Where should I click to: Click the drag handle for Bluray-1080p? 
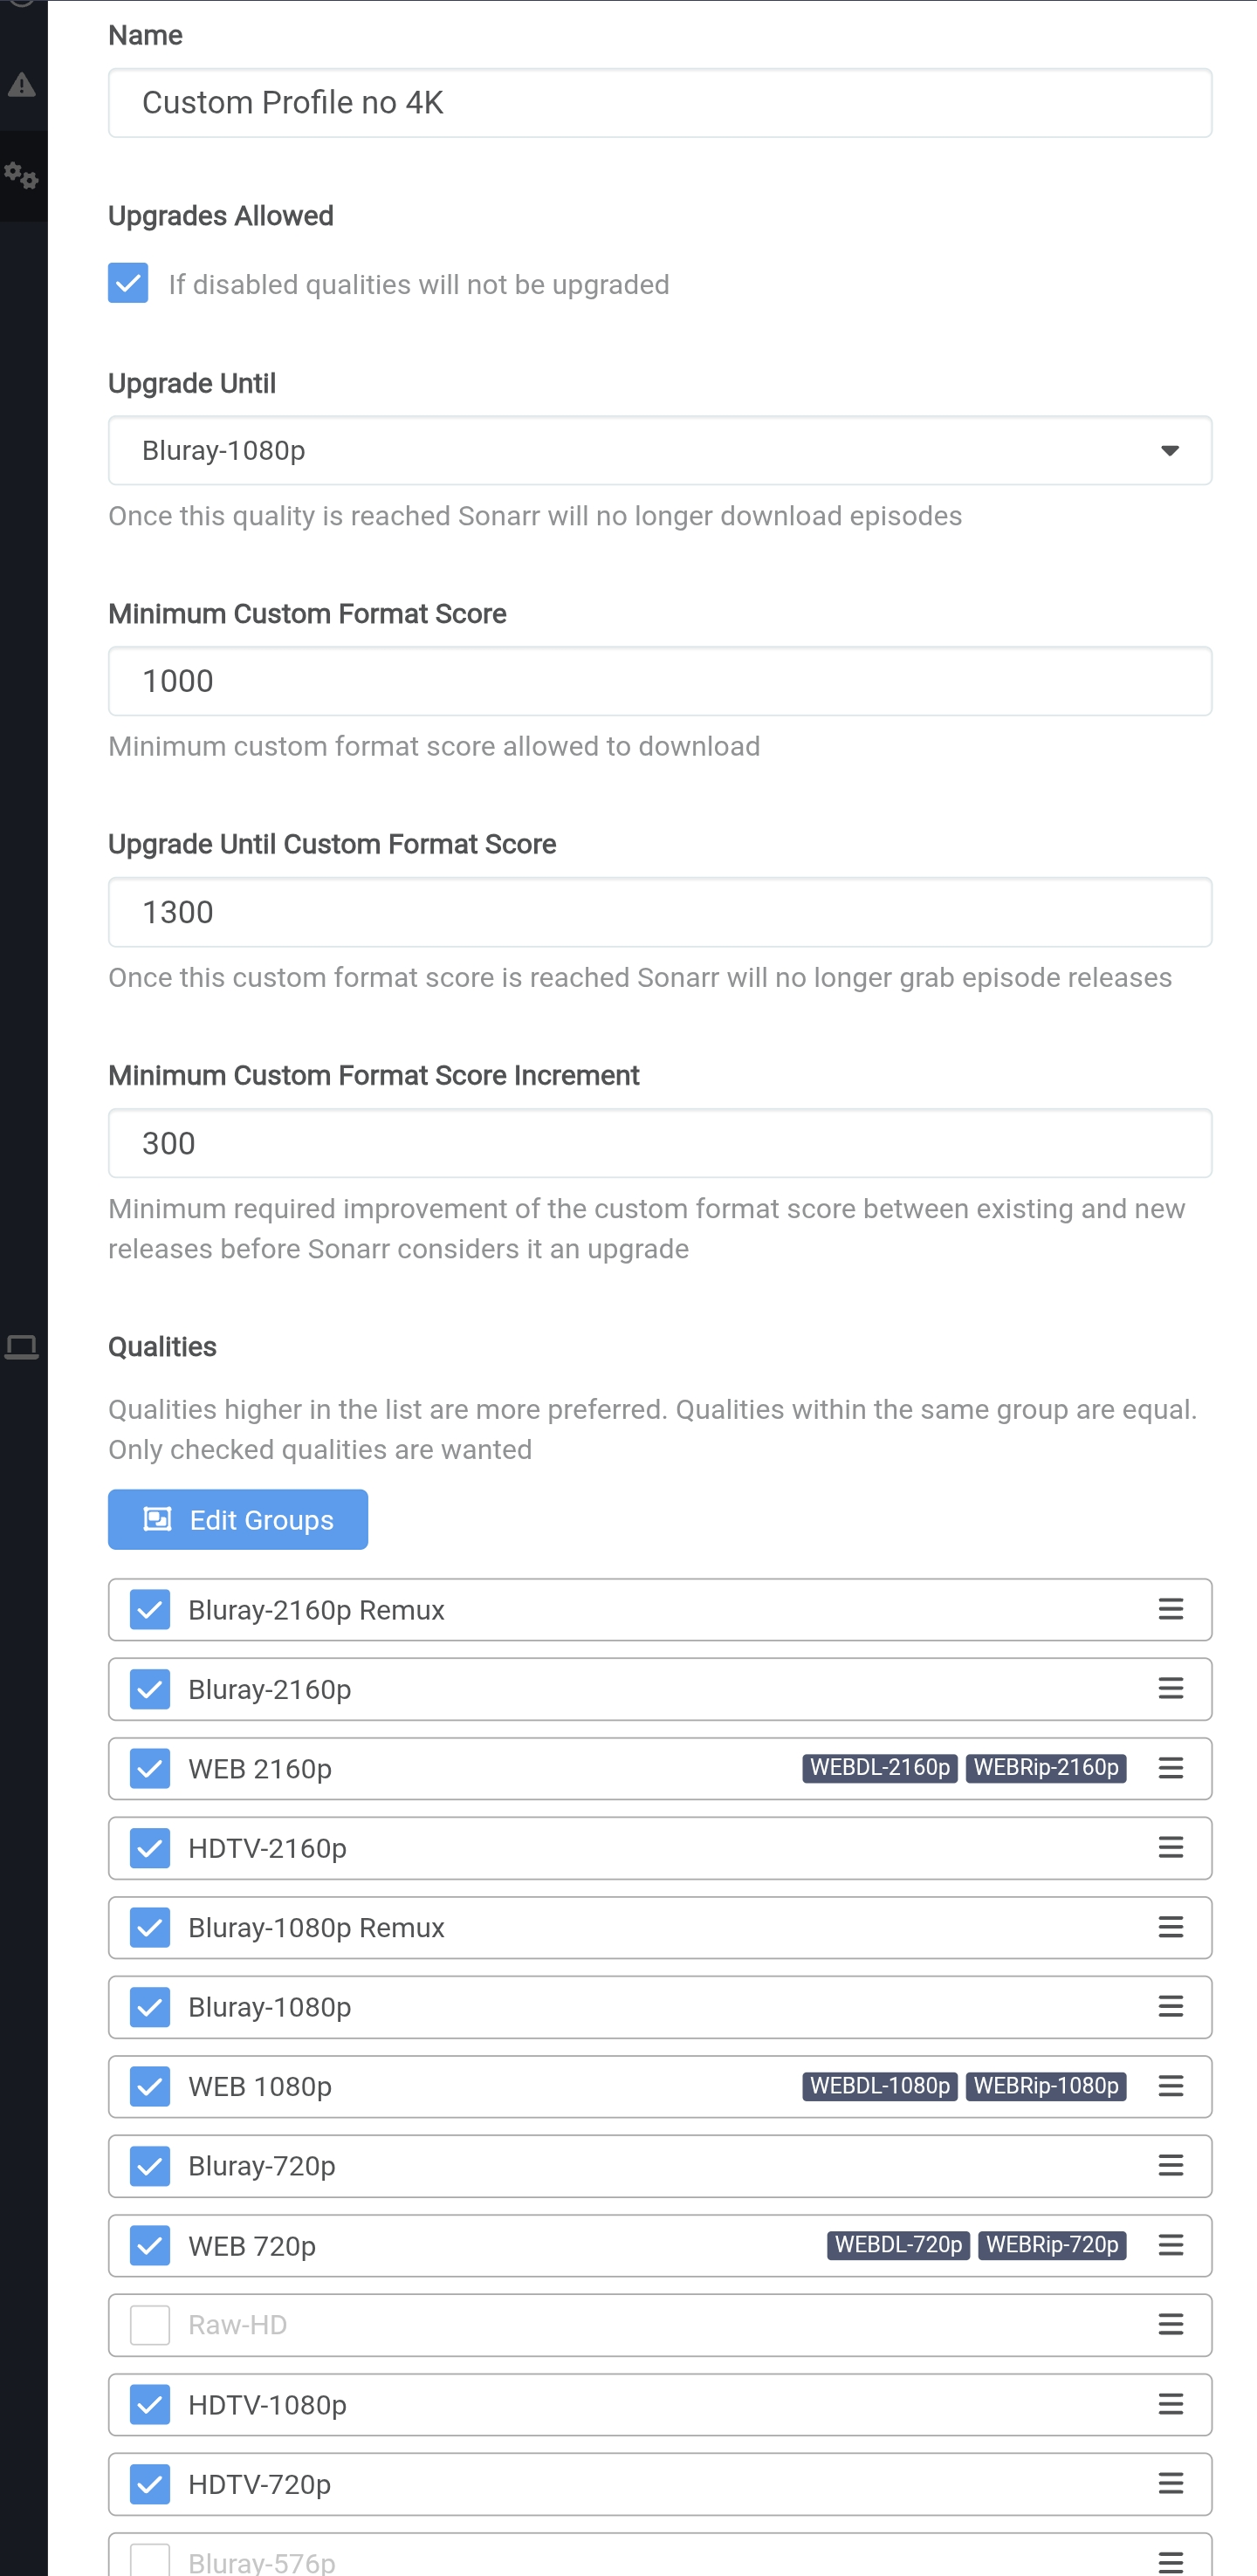pos(1170,2006)
